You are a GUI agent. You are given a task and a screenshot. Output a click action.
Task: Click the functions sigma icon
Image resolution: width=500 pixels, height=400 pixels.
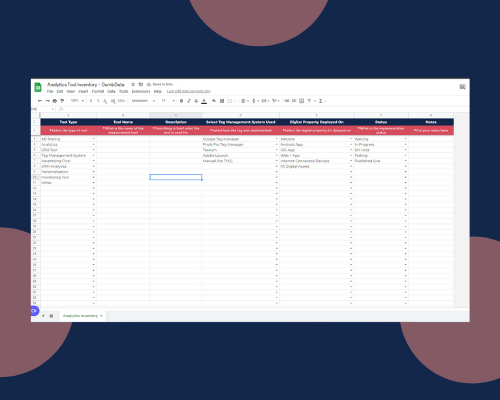(320, 101)
